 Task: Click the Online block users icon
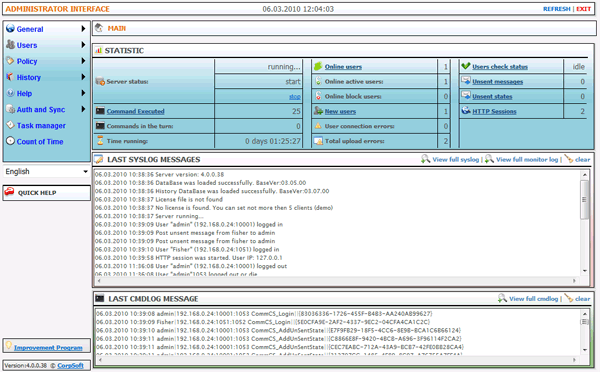pyautogui.click(x=318, y=96)
